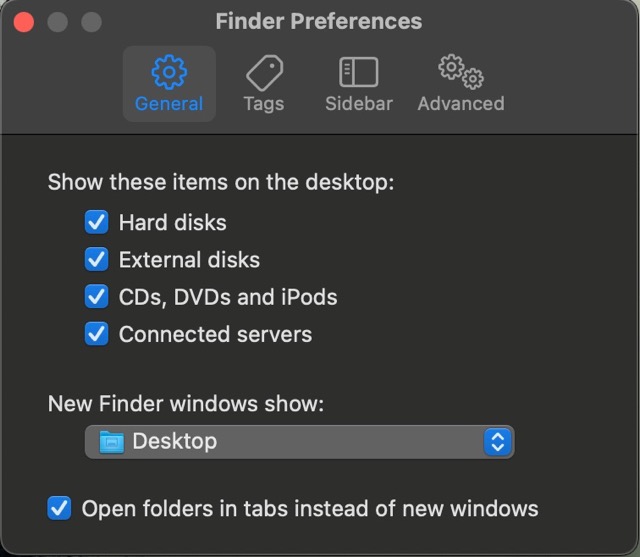The image size is (640, 557).
Task: Click the Desktop folder icon in popup
Action: [112, 441]
